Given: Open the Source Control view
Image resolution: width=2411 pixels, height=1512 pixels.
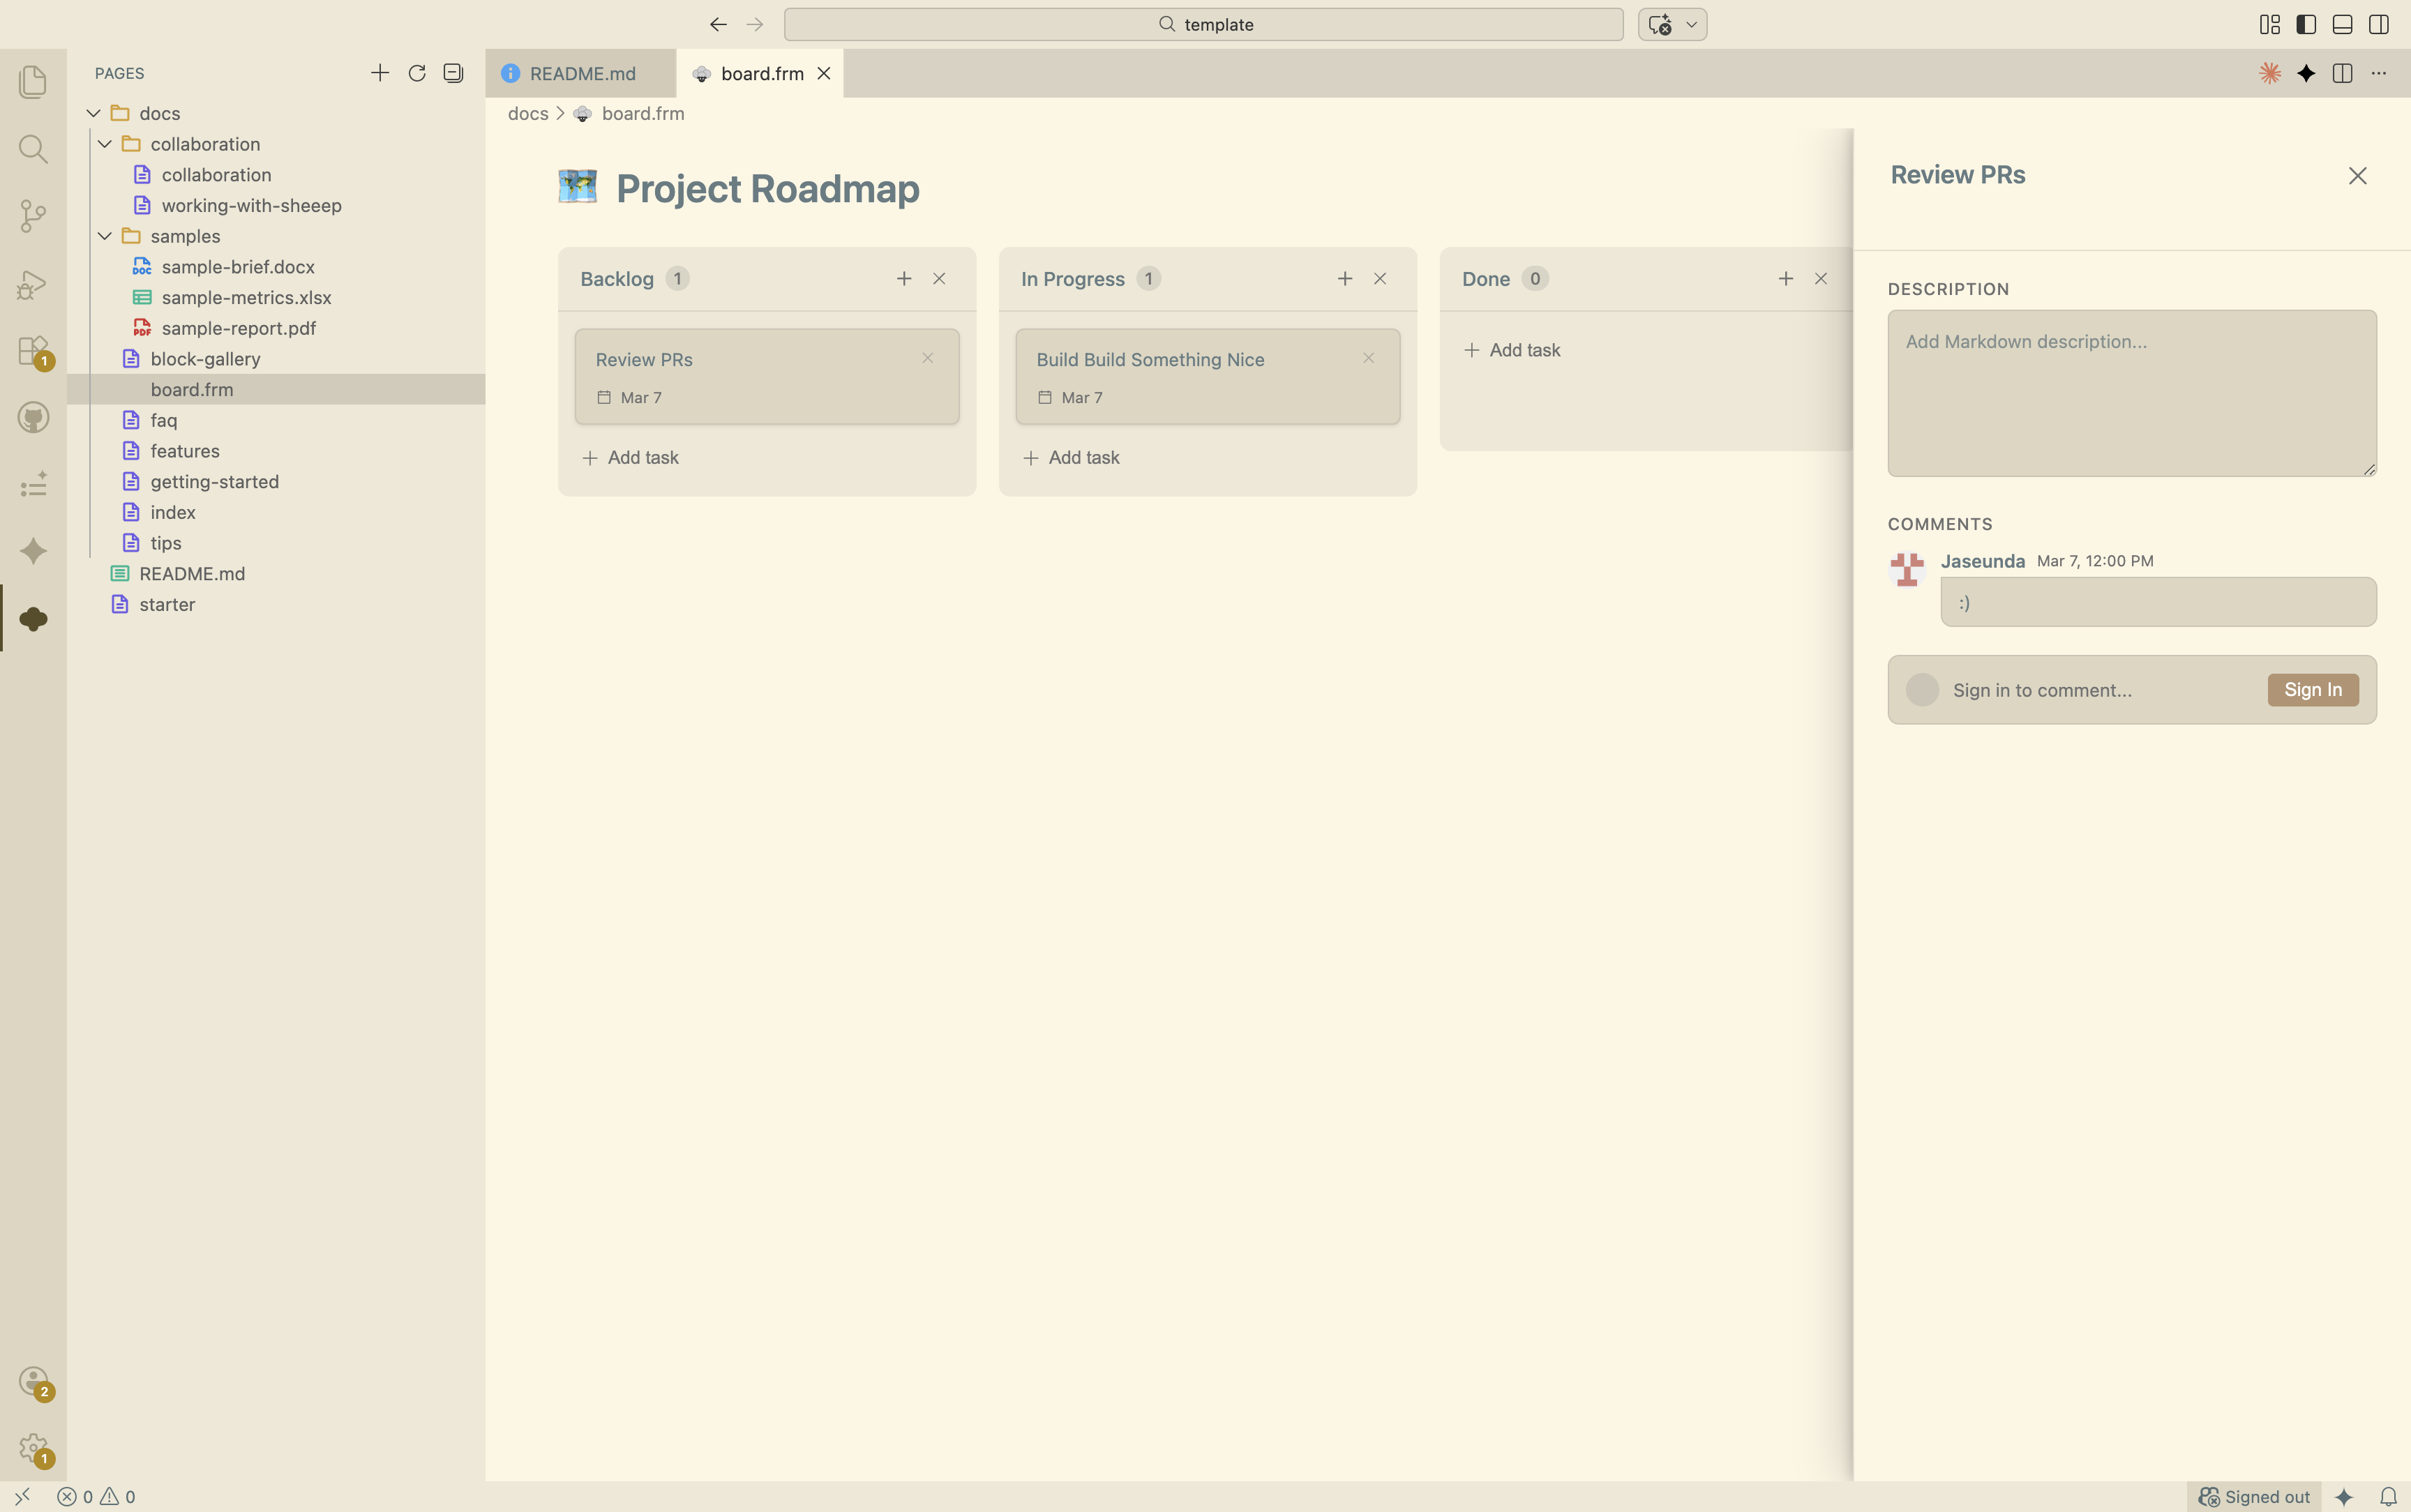Looking at the screenshot, I should [x=33, y=216].
